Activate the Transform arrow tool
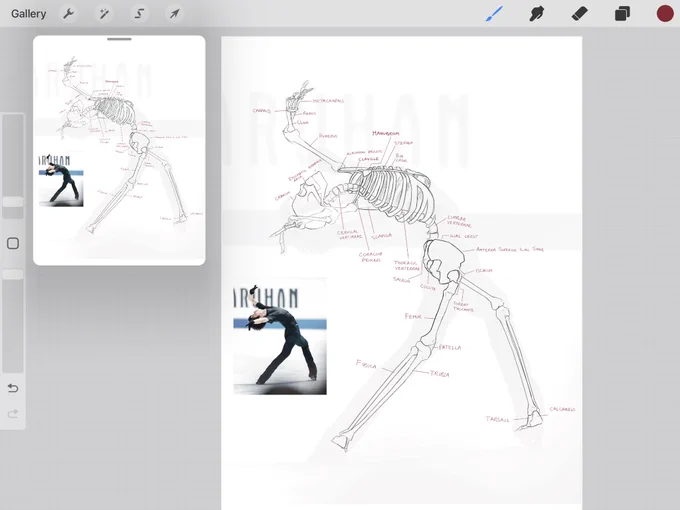The width and height of the screenshot is (680, 510). tap(174, 14)
